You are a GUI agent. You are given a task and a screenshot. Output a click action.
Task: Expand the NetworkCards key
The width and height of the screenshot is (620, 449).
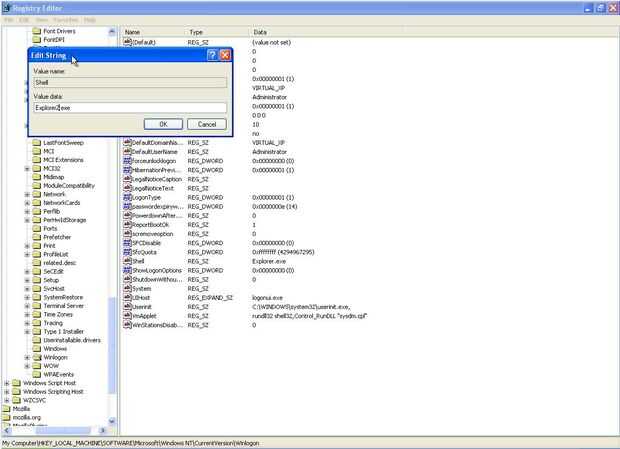tap(27, 203)
